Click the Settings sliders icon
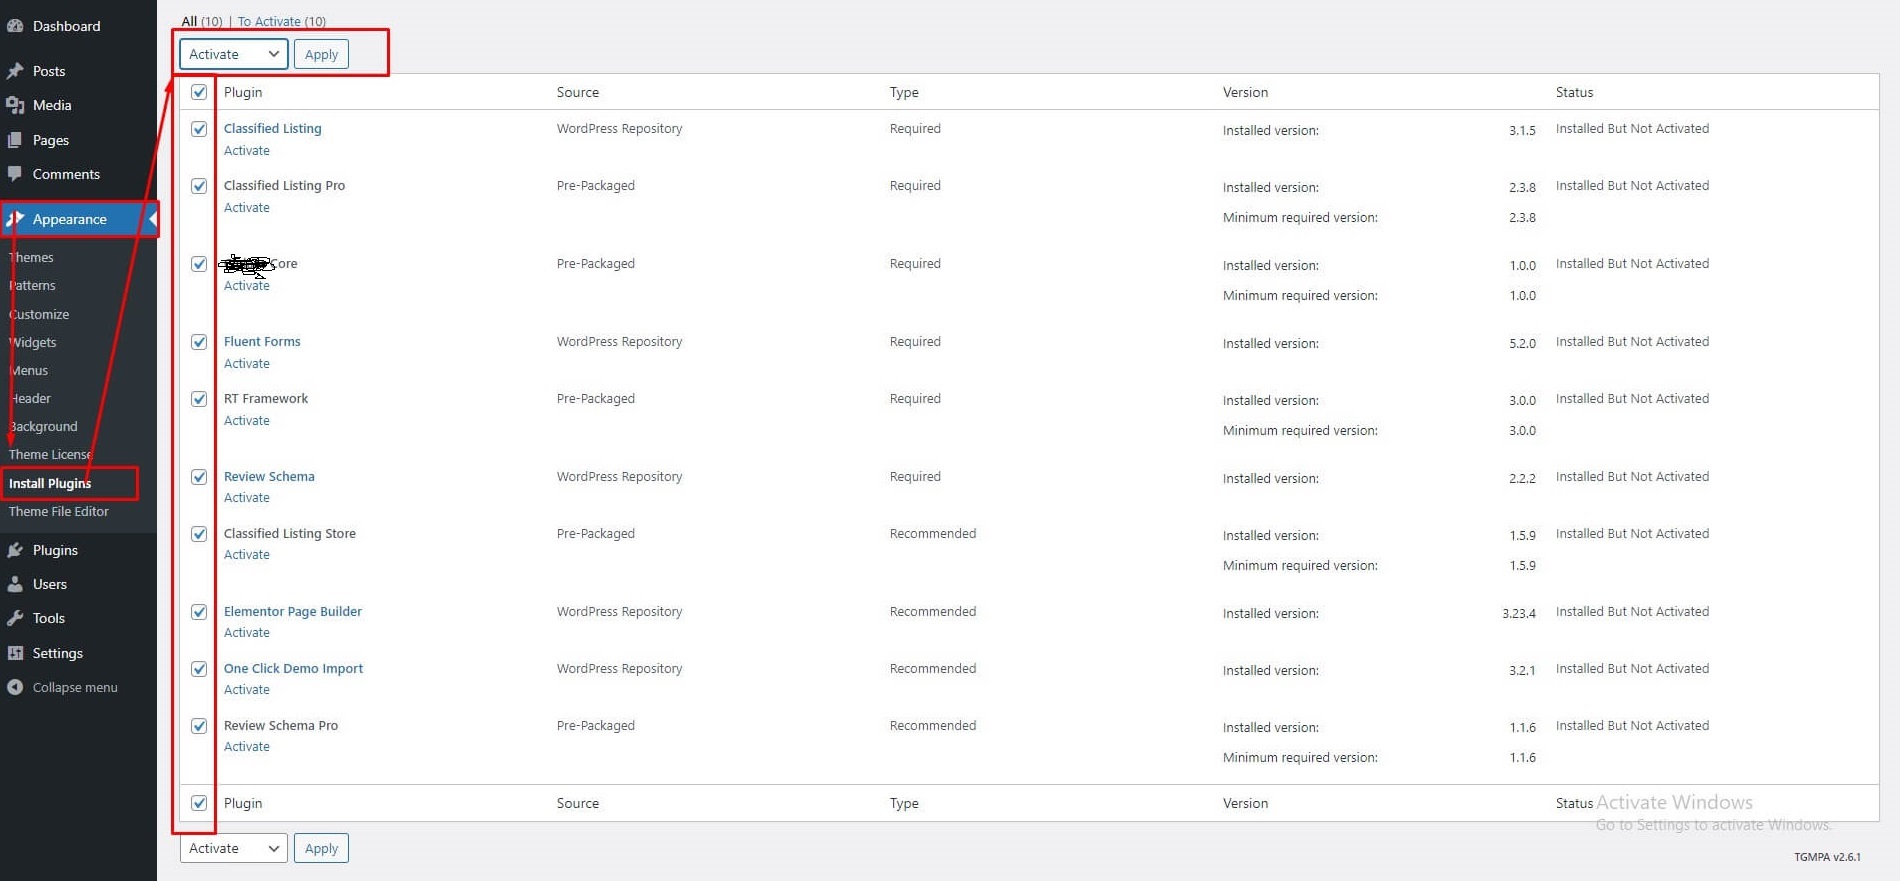 [x=15, y=653]
